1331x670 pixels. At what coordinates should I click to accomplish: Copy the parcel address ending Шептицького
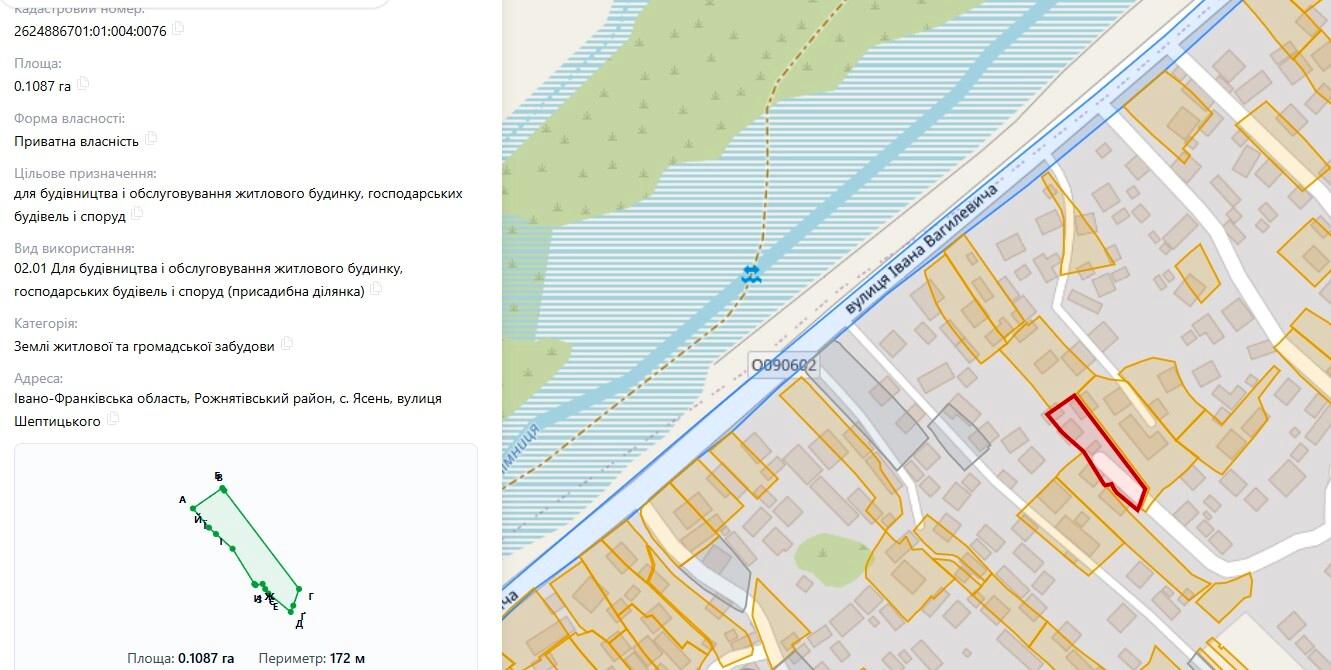113,419
